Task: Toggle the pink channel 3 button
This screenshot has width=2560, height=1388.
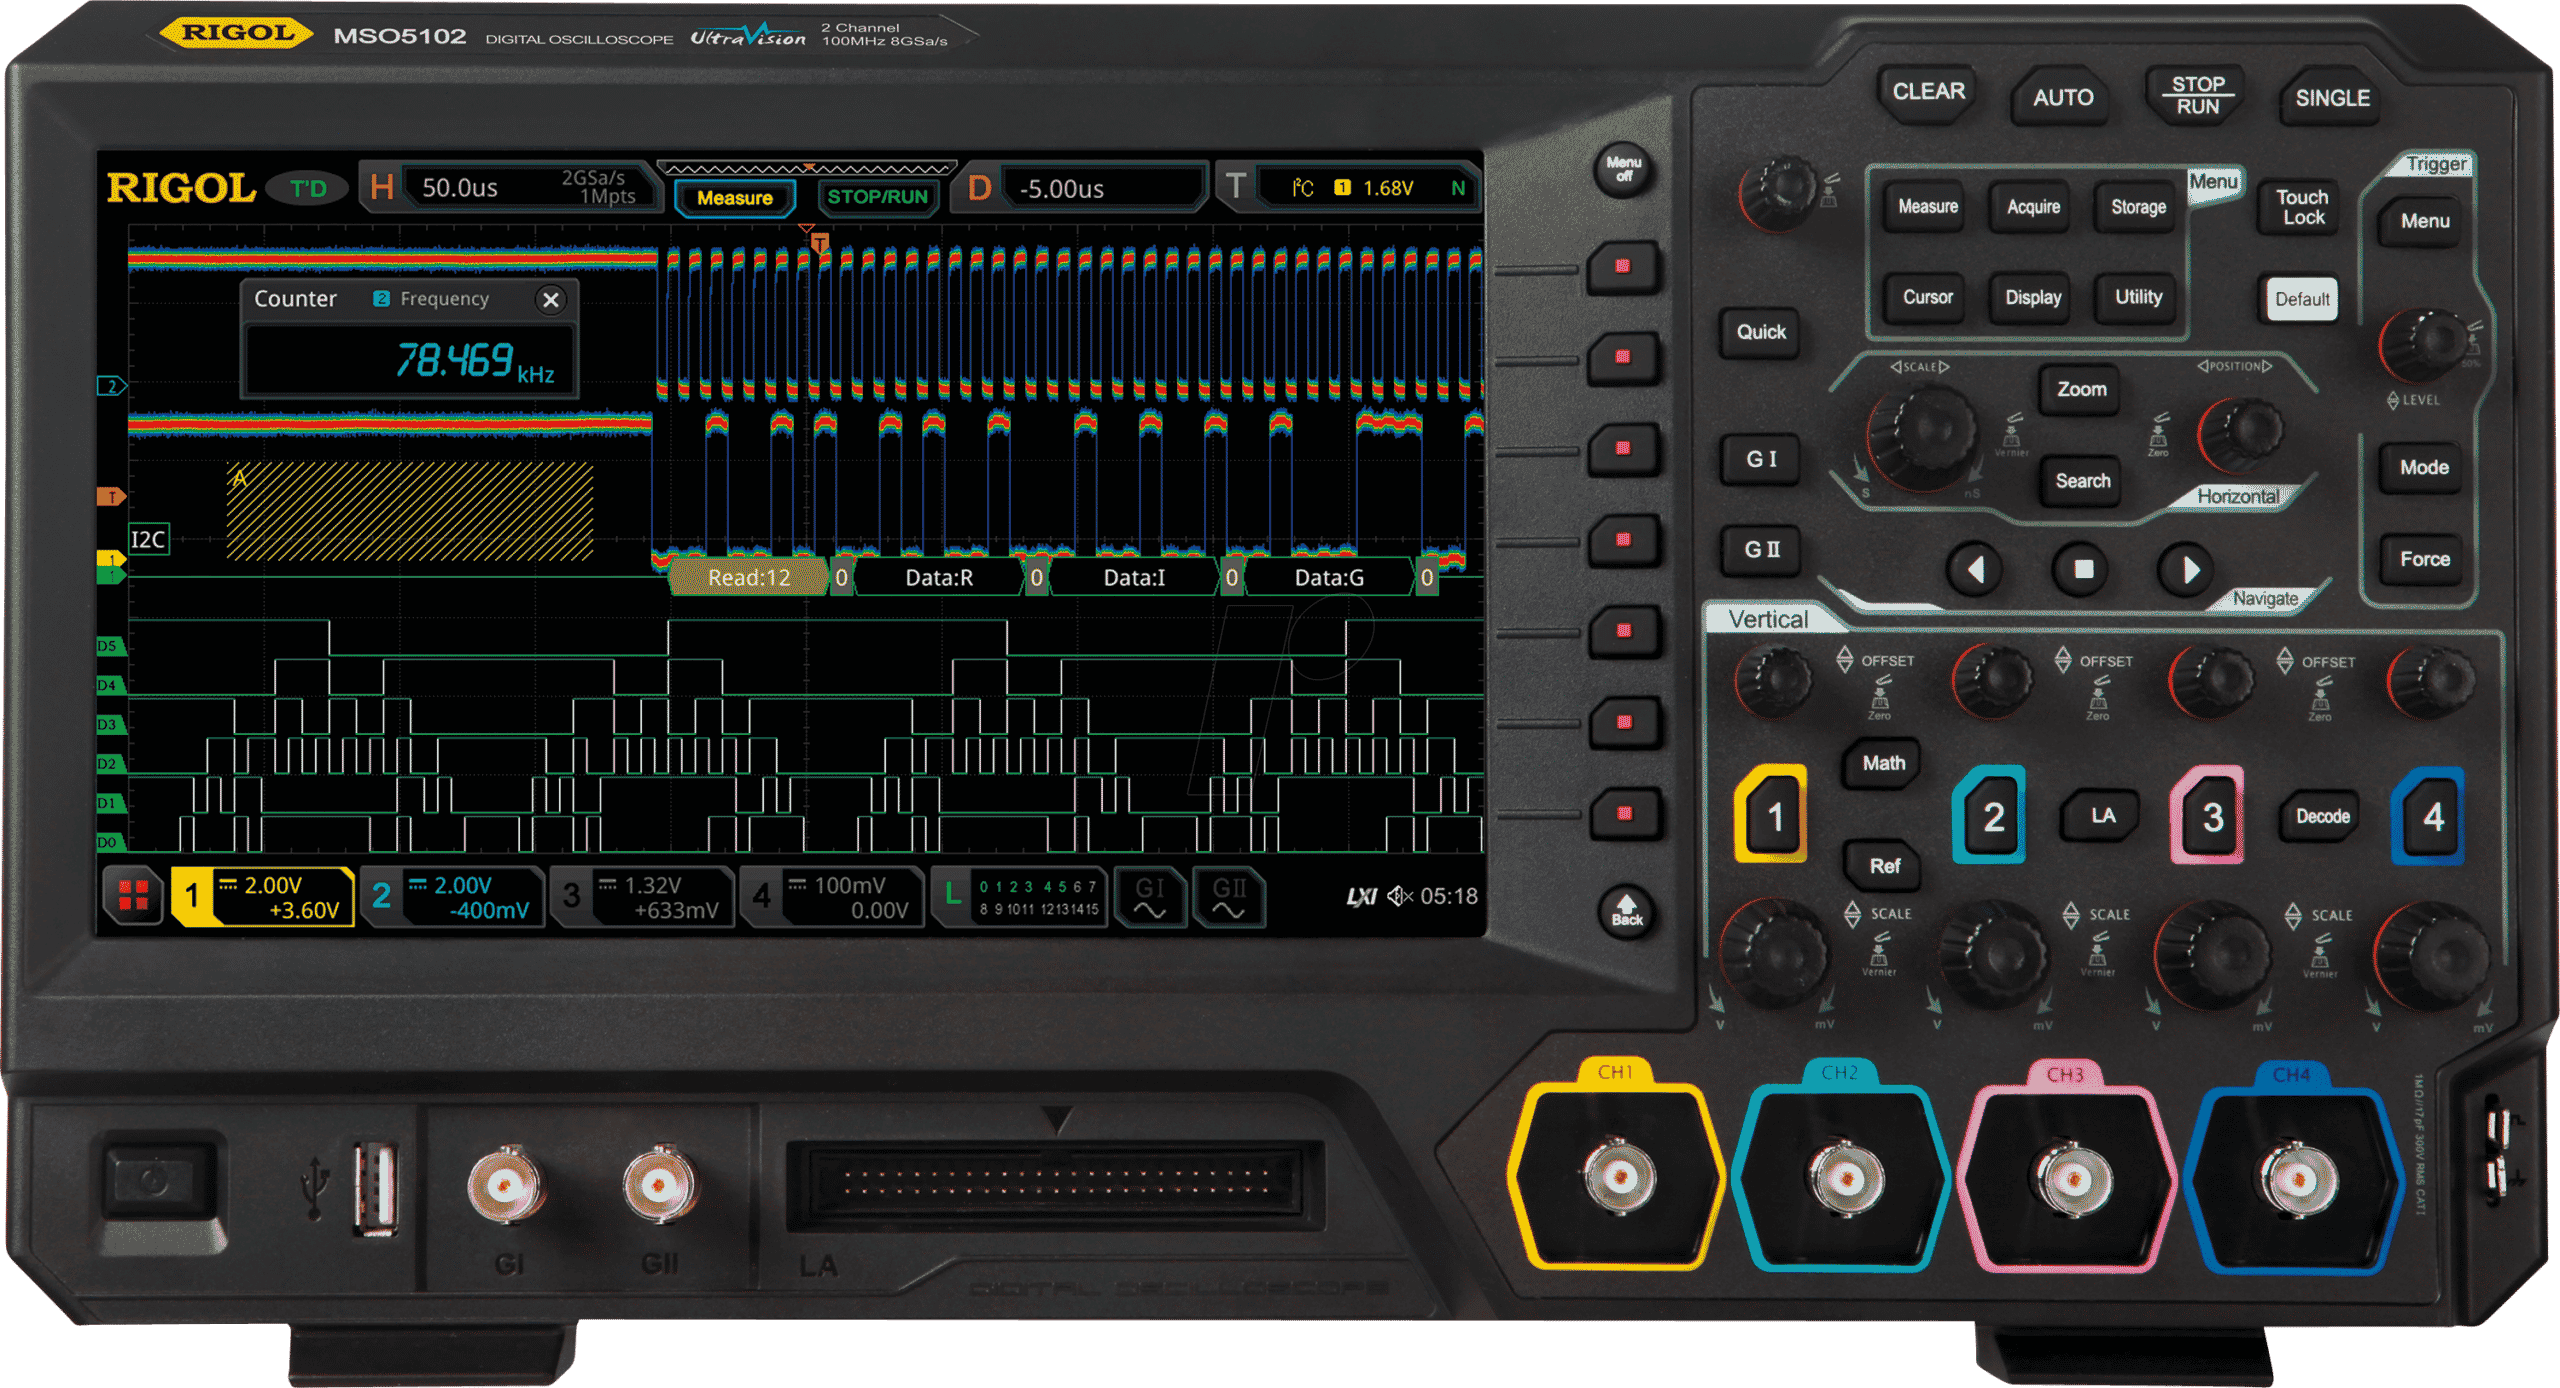Action: coord(2210,816)
